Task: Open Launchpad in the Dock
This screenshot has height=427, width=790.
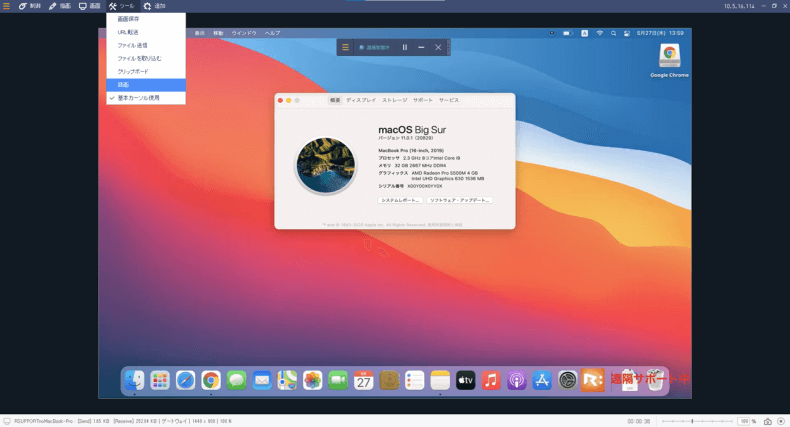Action: [x=160, y=381]
